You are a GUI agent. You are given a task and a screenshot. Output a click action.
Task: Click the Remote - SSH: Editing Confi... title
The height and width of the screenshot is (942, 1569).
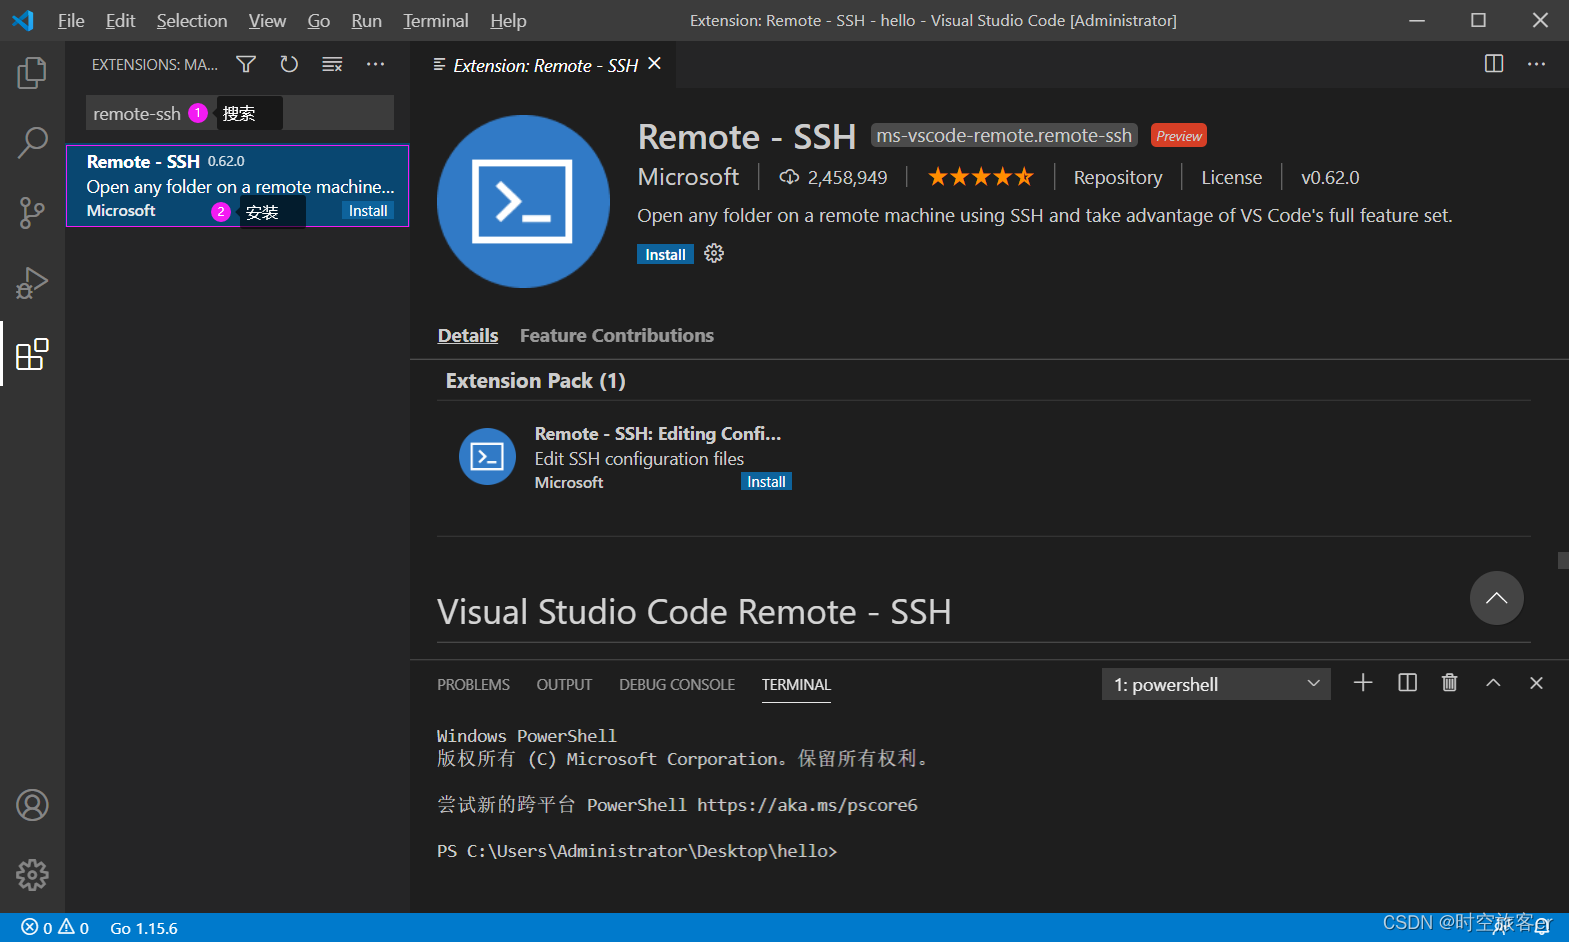[658, 434]
